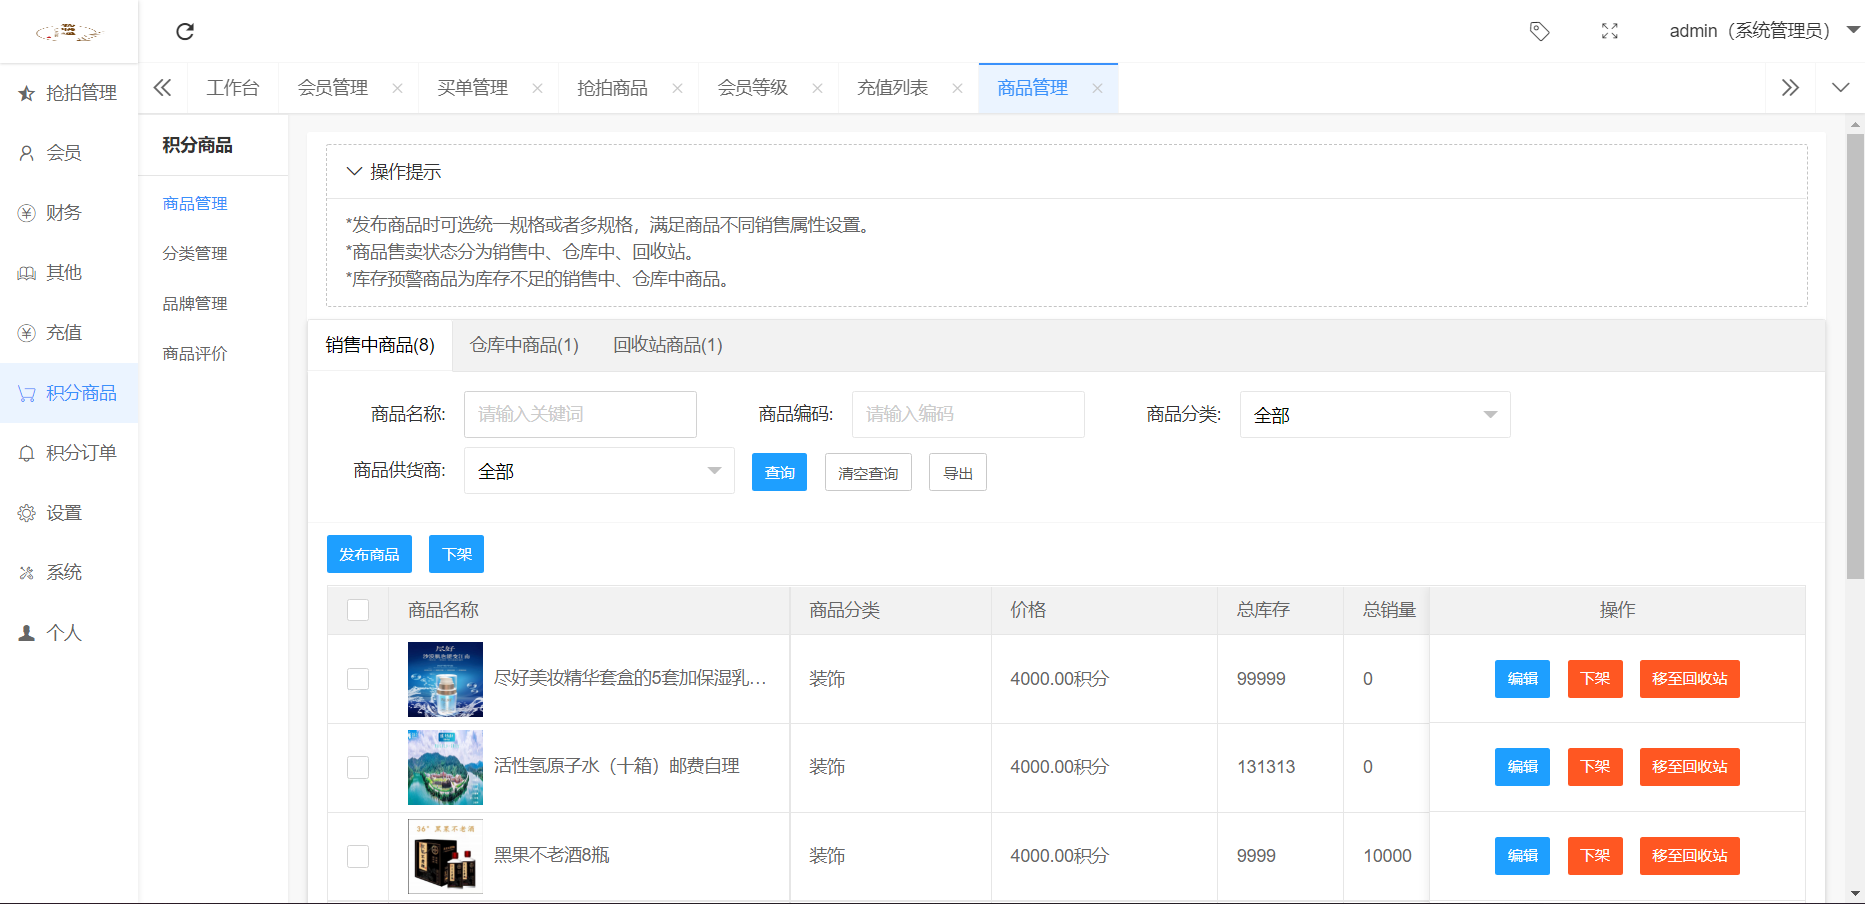Image resolution: width=1865 pixels, height=904 pixels.
Task: Click the vertical scrollbar thumb
Action: click(1855, 355)
